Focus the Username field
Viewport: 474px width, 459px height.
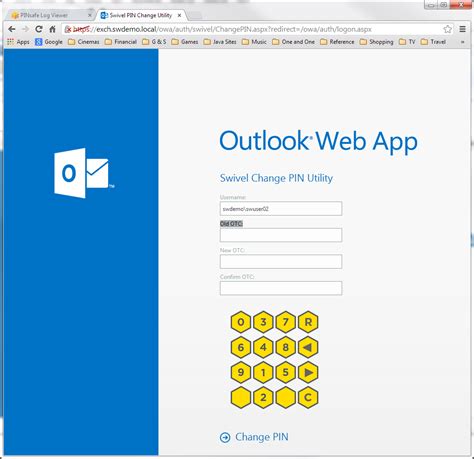click(x=281, y=209)
